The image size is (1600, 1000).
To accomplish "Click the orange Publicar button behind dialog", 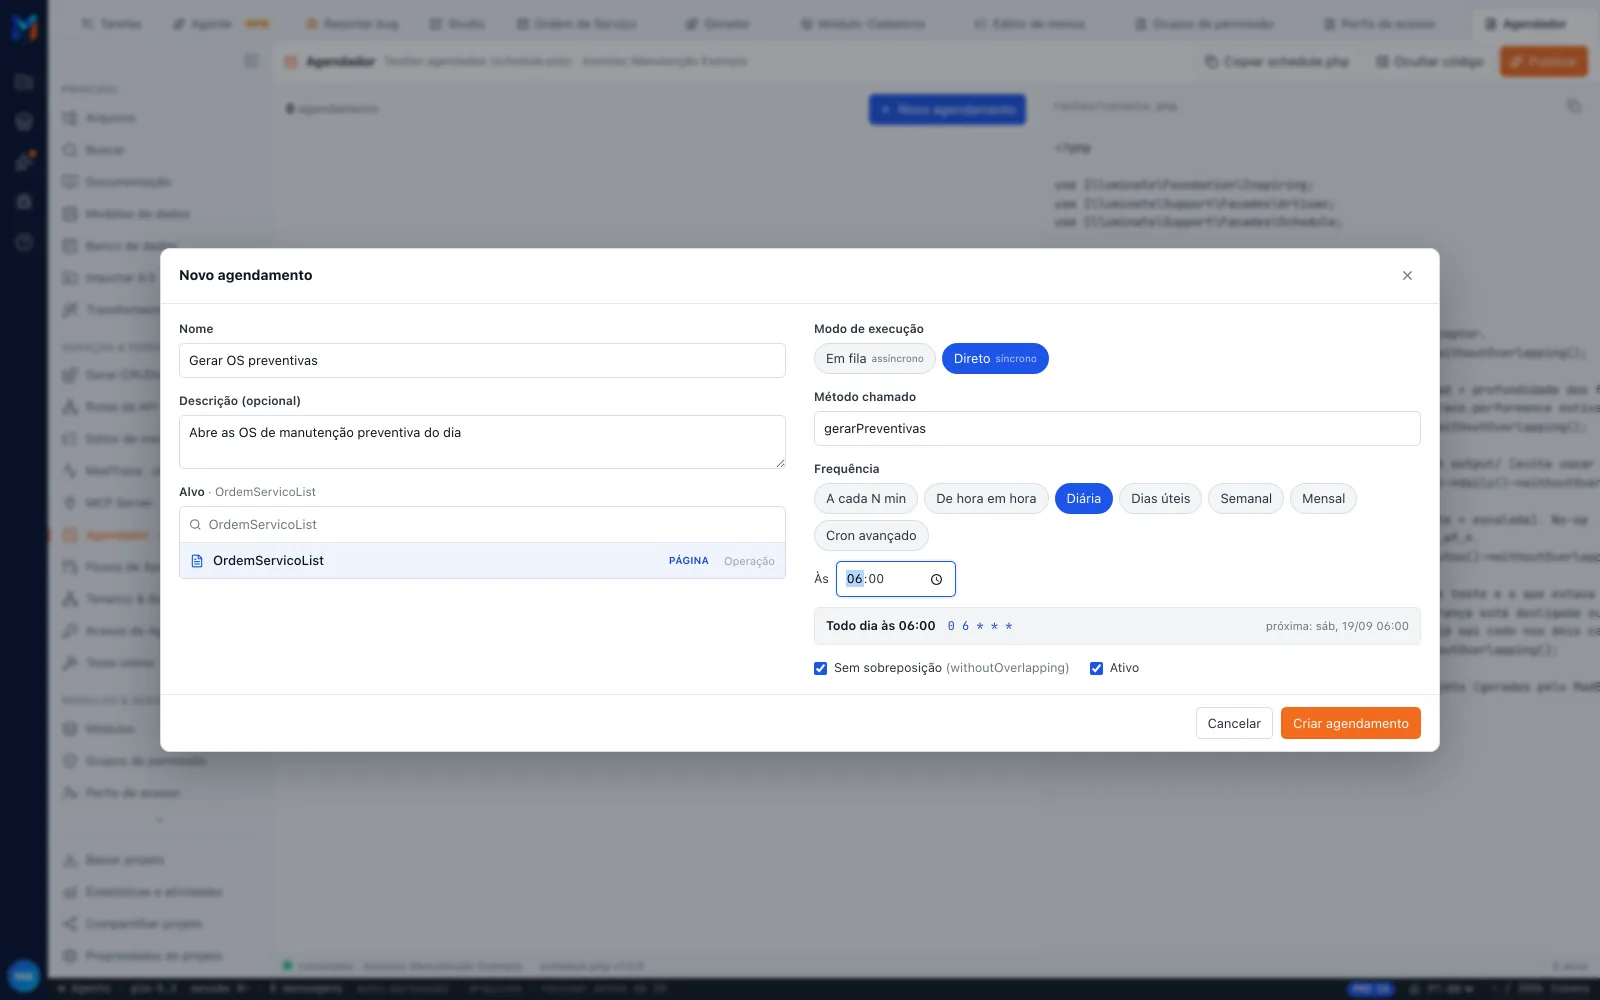I will point(1543,61).
